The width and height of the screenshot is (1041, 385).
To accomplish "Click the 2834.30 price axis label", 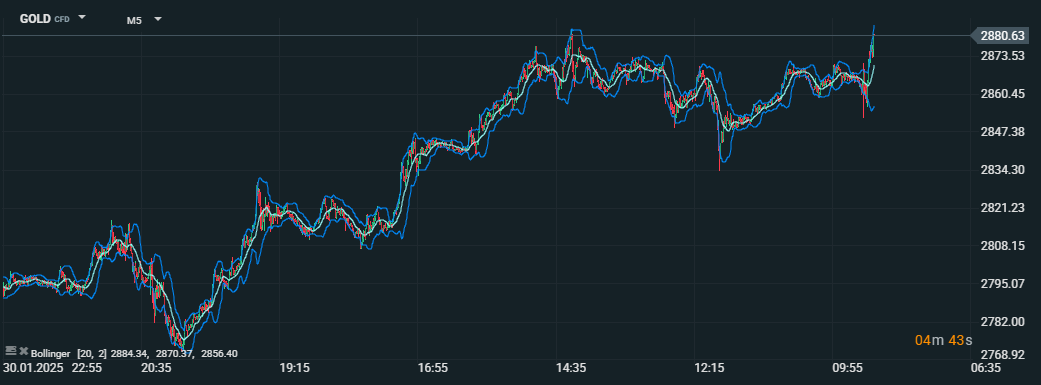I will (x=1002, y=170).
